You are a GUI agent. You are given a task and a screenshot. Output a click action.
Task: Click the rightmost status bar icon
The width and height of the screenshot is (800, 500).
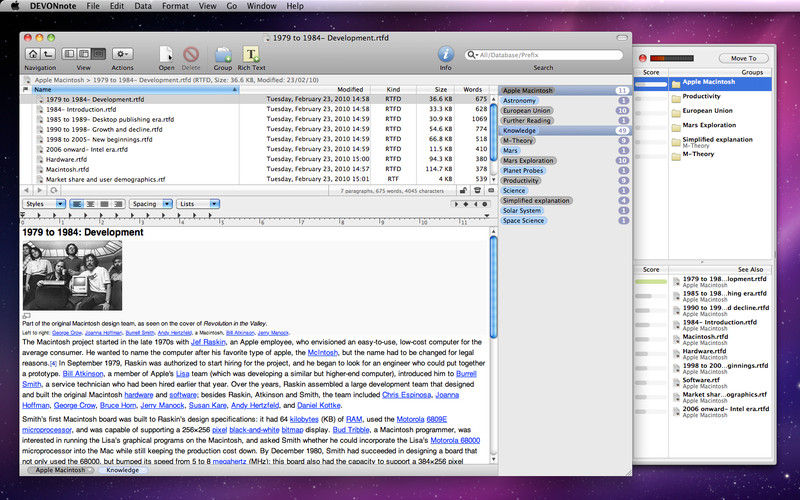[491, 190]
